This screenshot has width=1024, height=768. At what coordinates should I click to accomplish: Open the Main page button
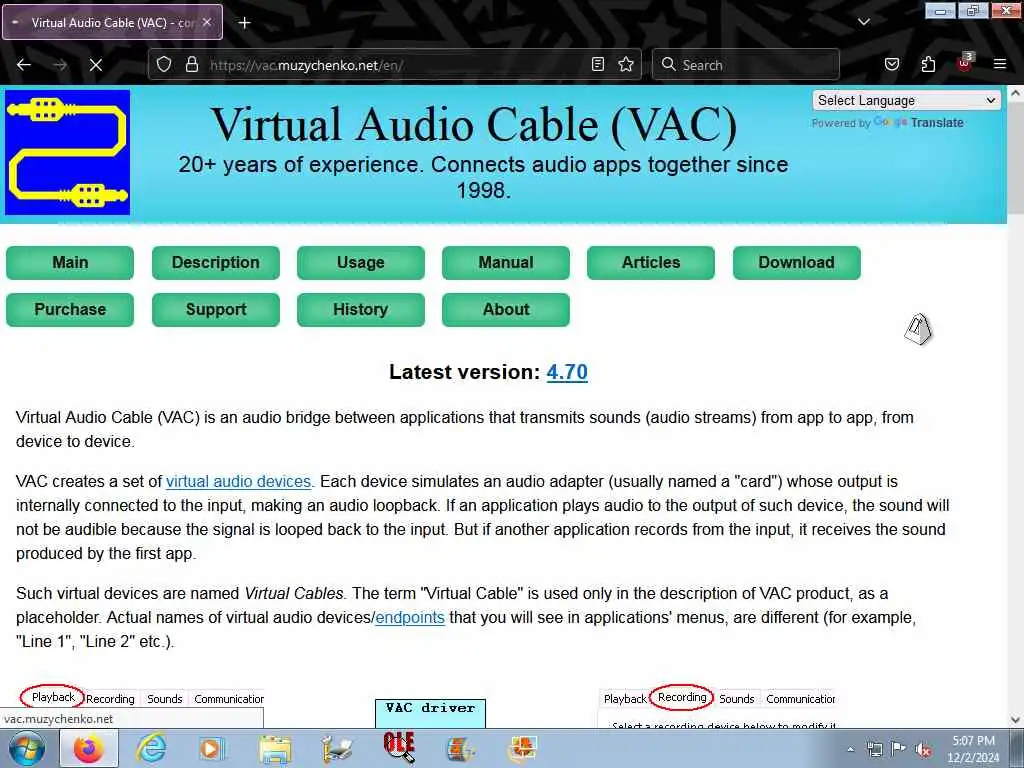coord(70,263)
